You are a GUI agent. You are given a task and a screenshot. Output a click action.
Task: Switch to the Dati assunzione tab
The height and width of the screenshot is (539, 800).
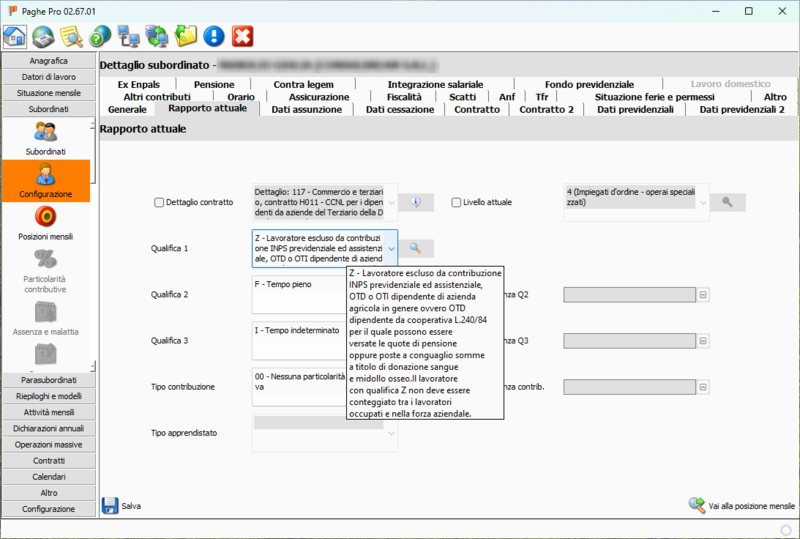306,109
